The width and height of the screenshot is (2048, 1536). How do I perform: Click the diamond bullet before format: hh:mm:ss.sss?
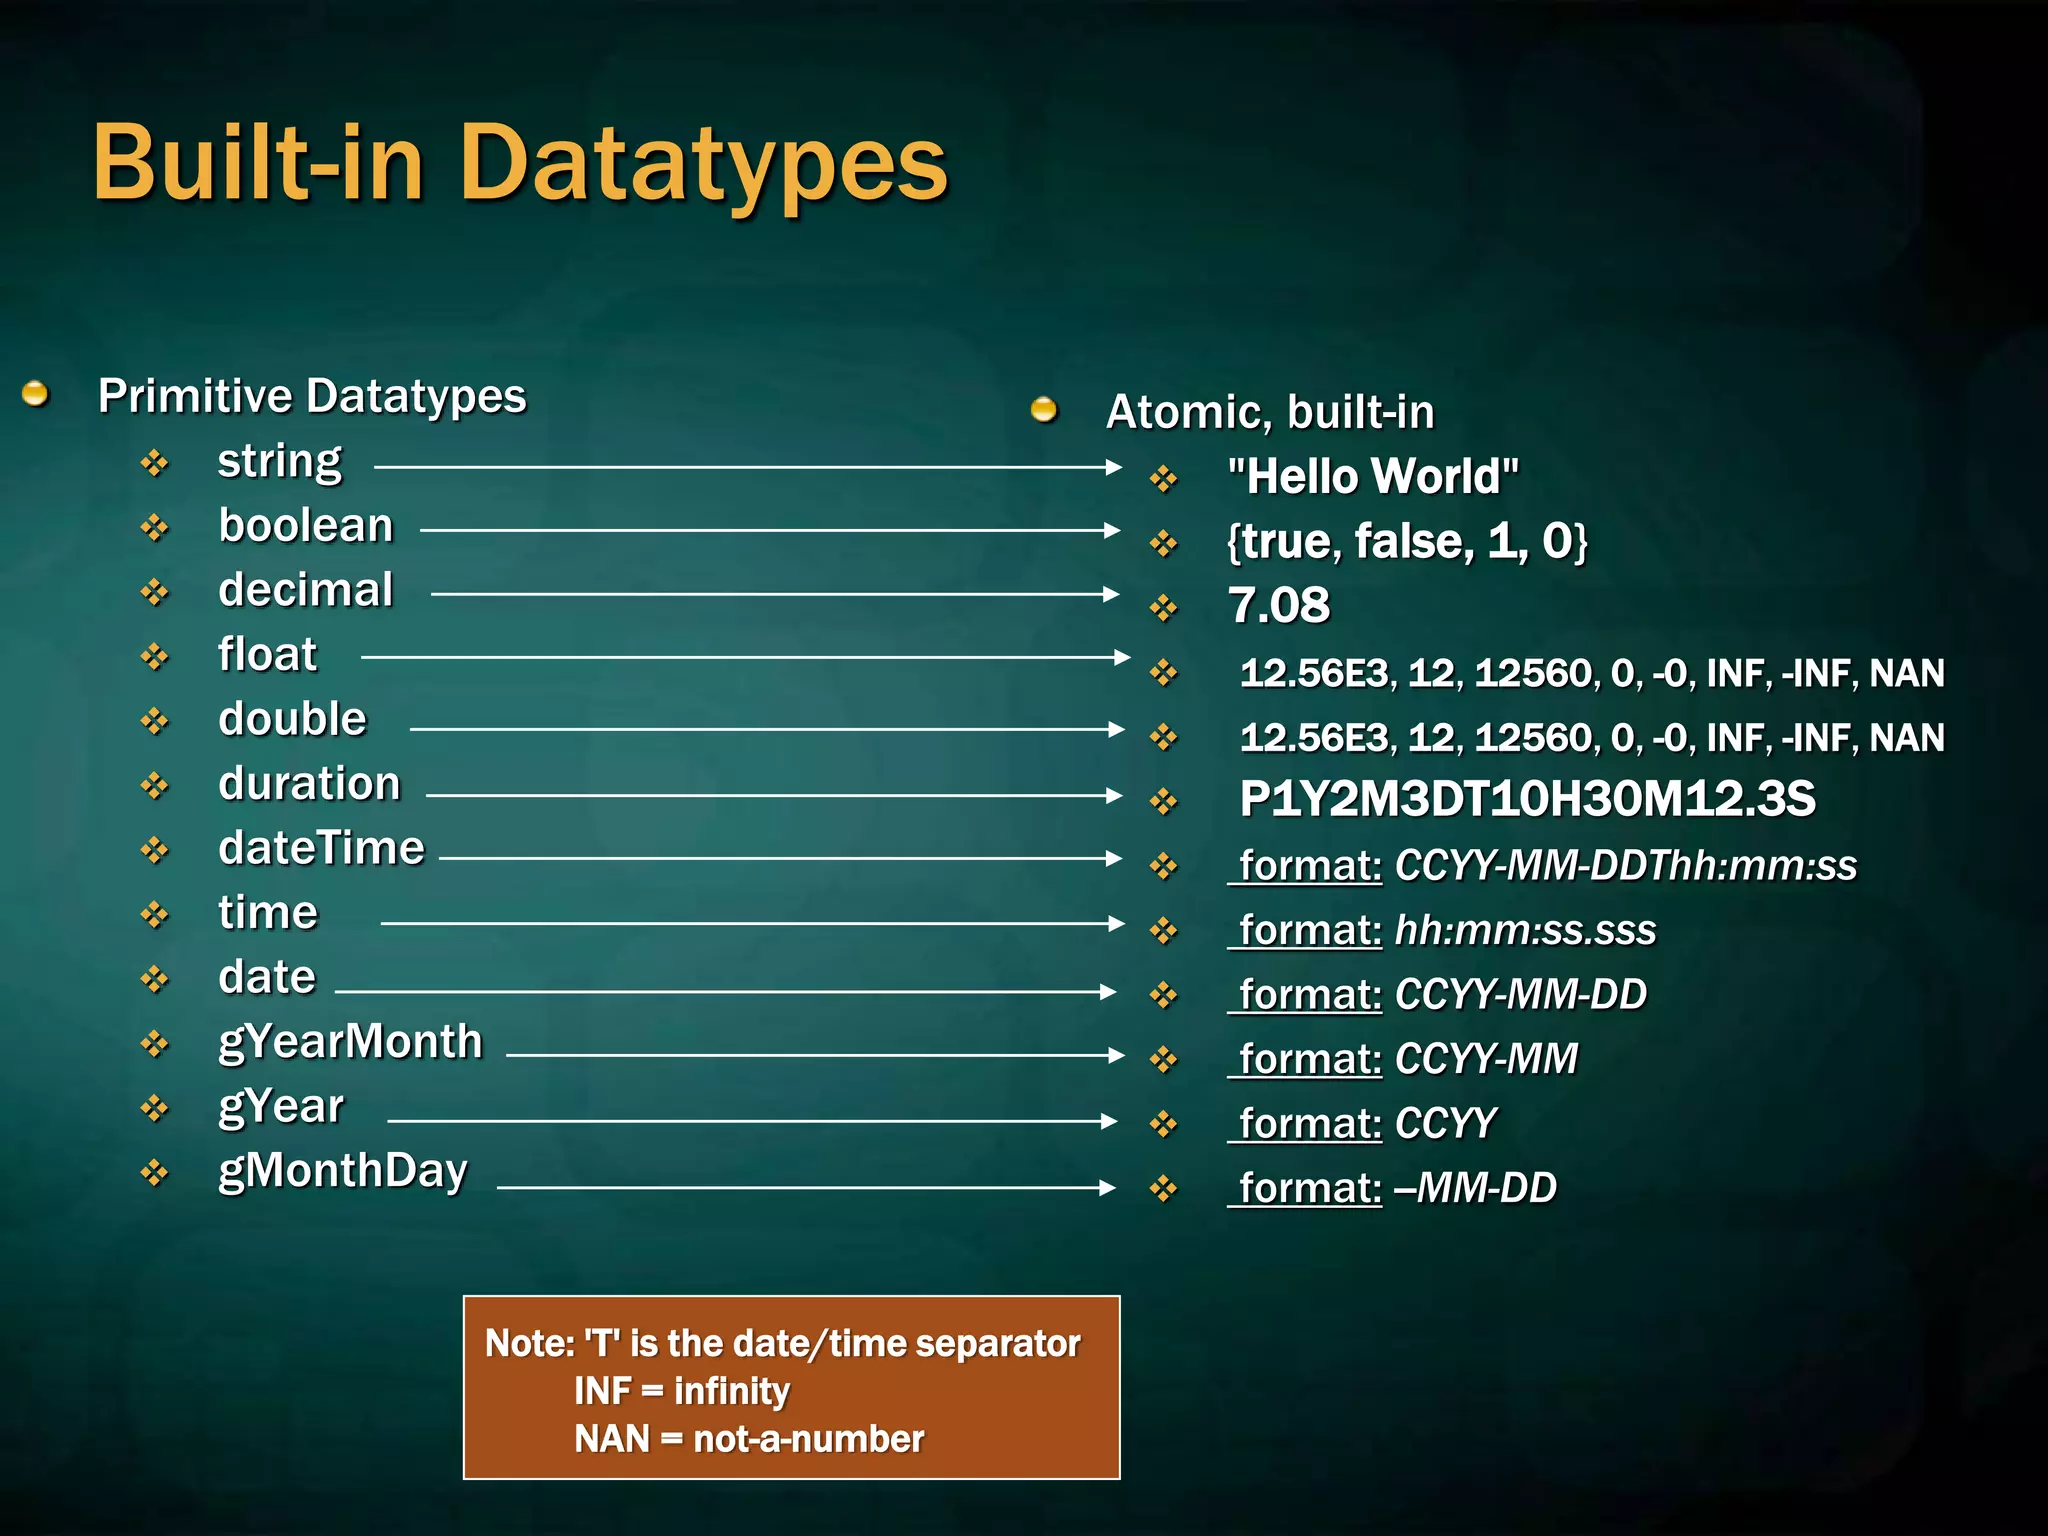(x=1164, y=931)
